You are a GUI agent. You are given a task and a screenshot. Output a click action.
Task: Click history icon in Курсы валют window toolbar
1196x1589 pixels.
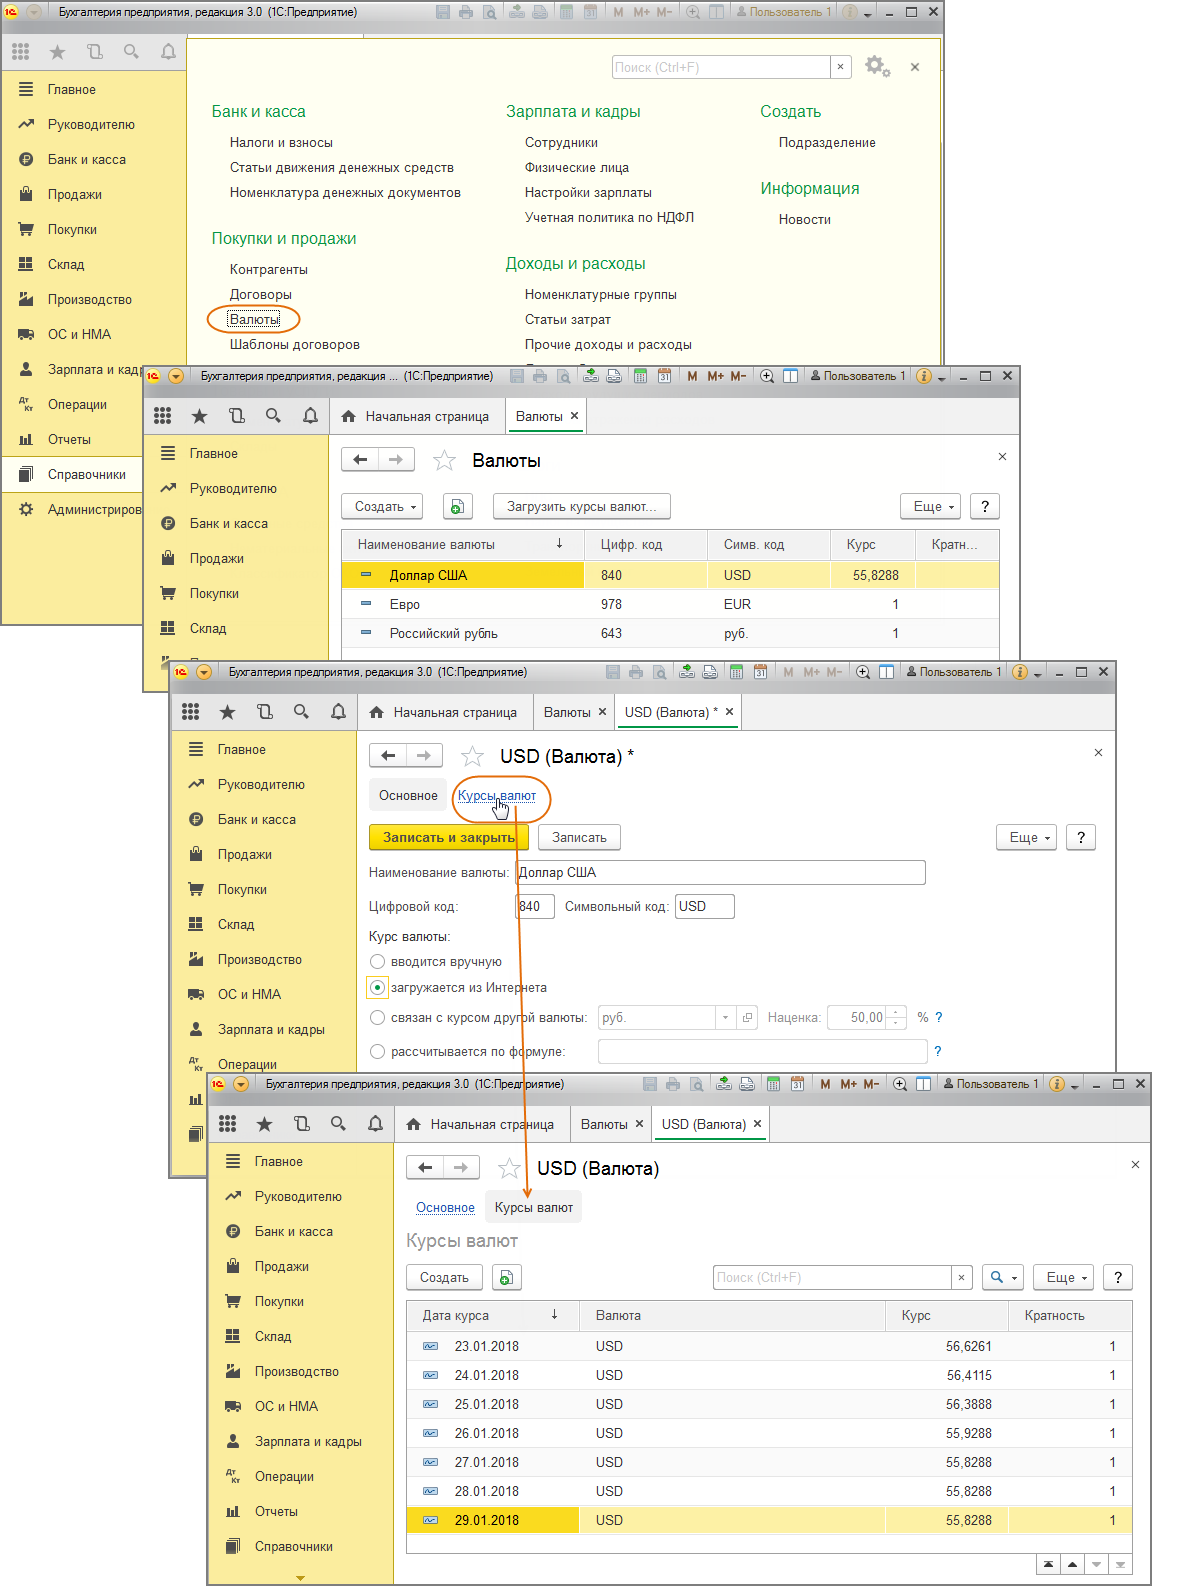click(x=302, y=1124)
